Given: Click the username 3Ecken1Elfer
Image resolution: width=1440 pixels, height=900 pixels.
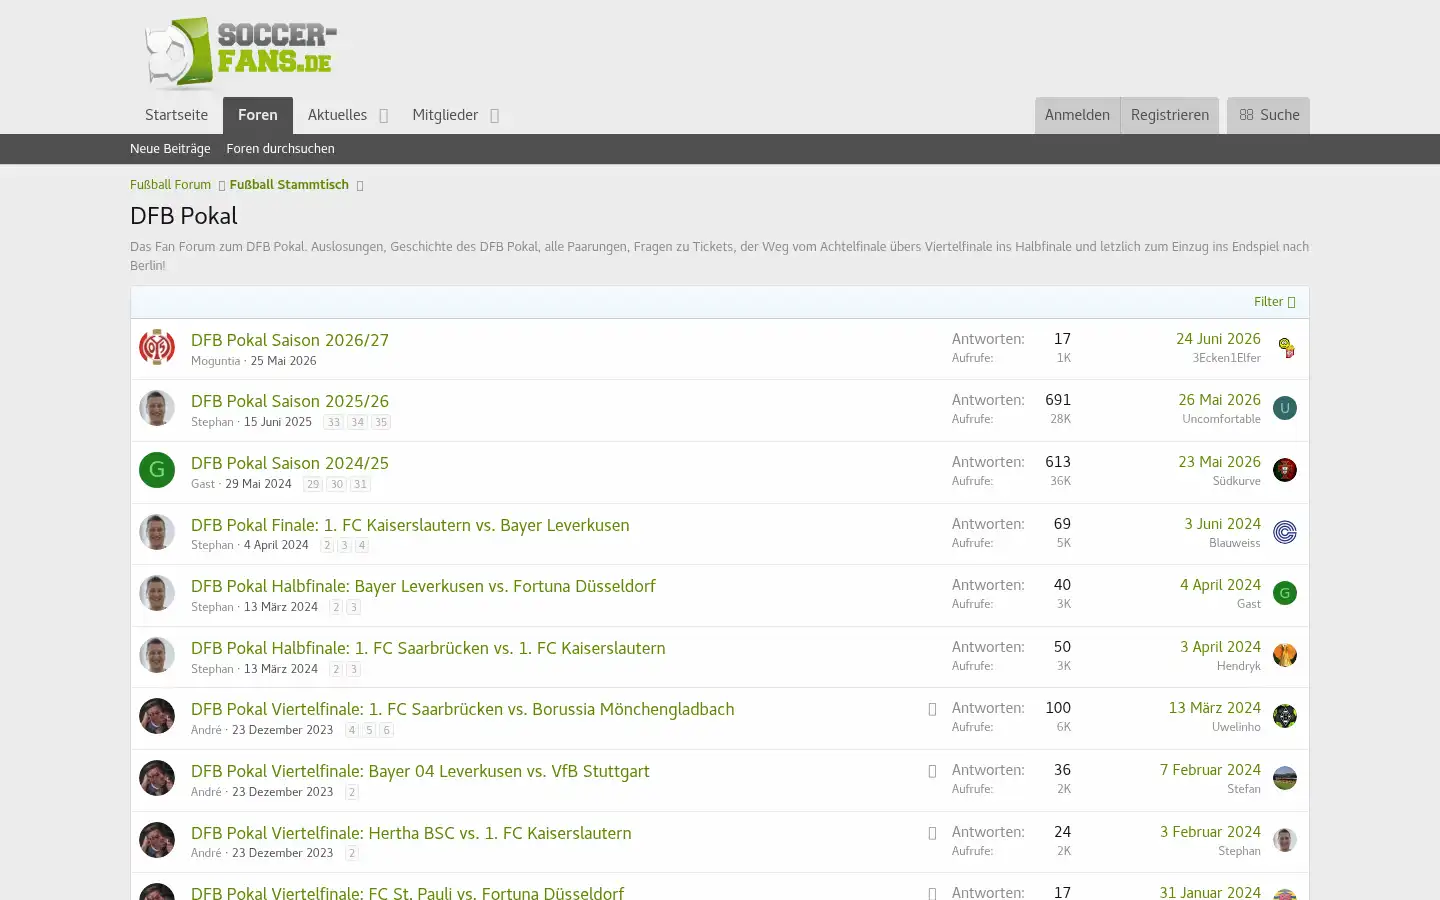Looking at the screenshot, I should click(1226, 358).
